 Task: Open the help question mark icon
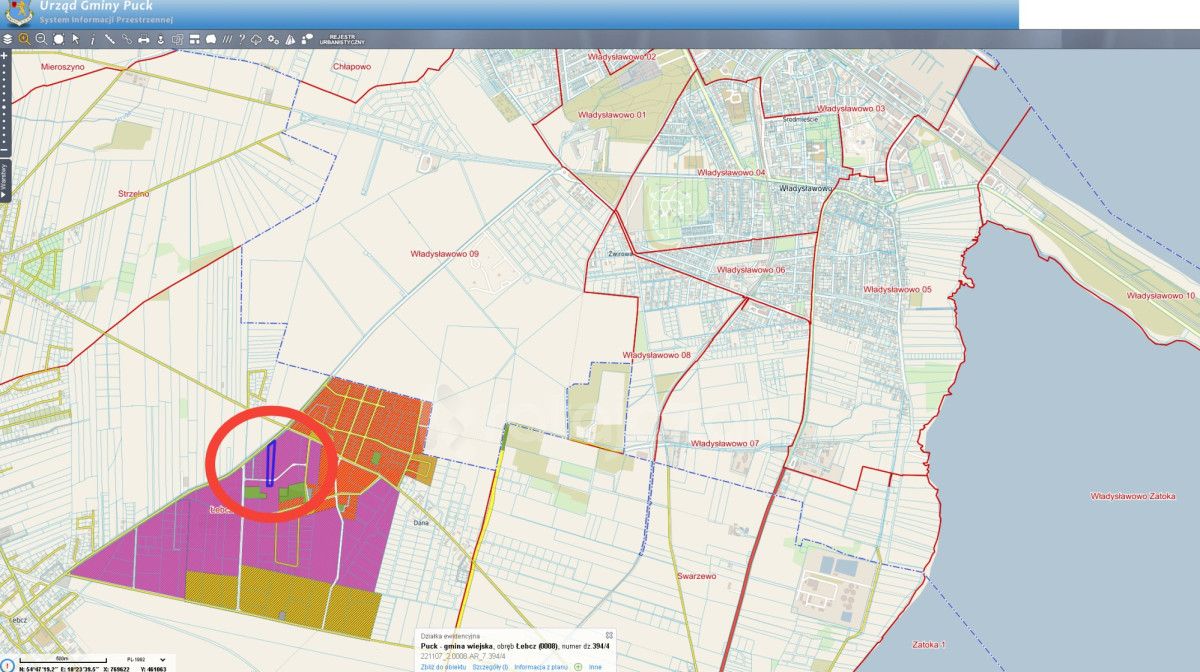240,39
